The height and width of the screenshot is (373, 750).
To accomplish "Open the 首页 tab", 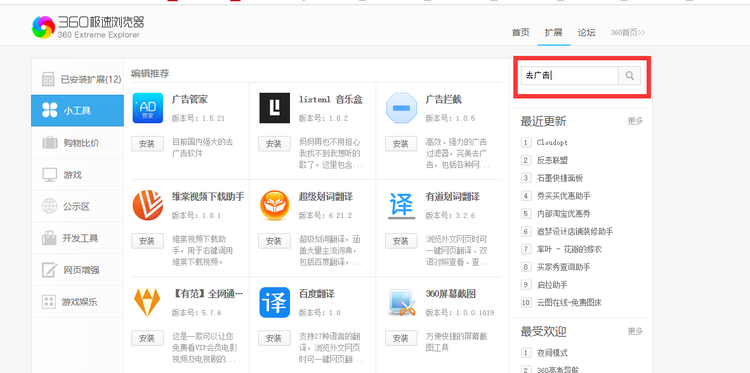I will tap(520, 33).
